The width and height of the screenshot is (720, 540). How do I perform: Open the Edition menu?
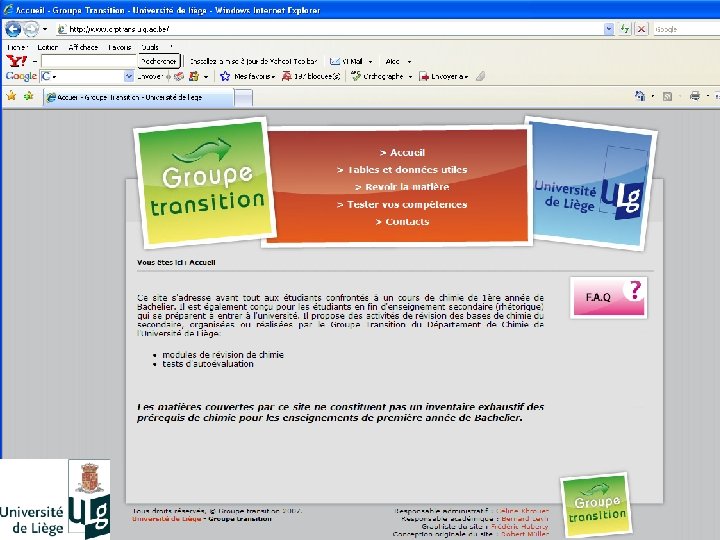click(47, 47)
